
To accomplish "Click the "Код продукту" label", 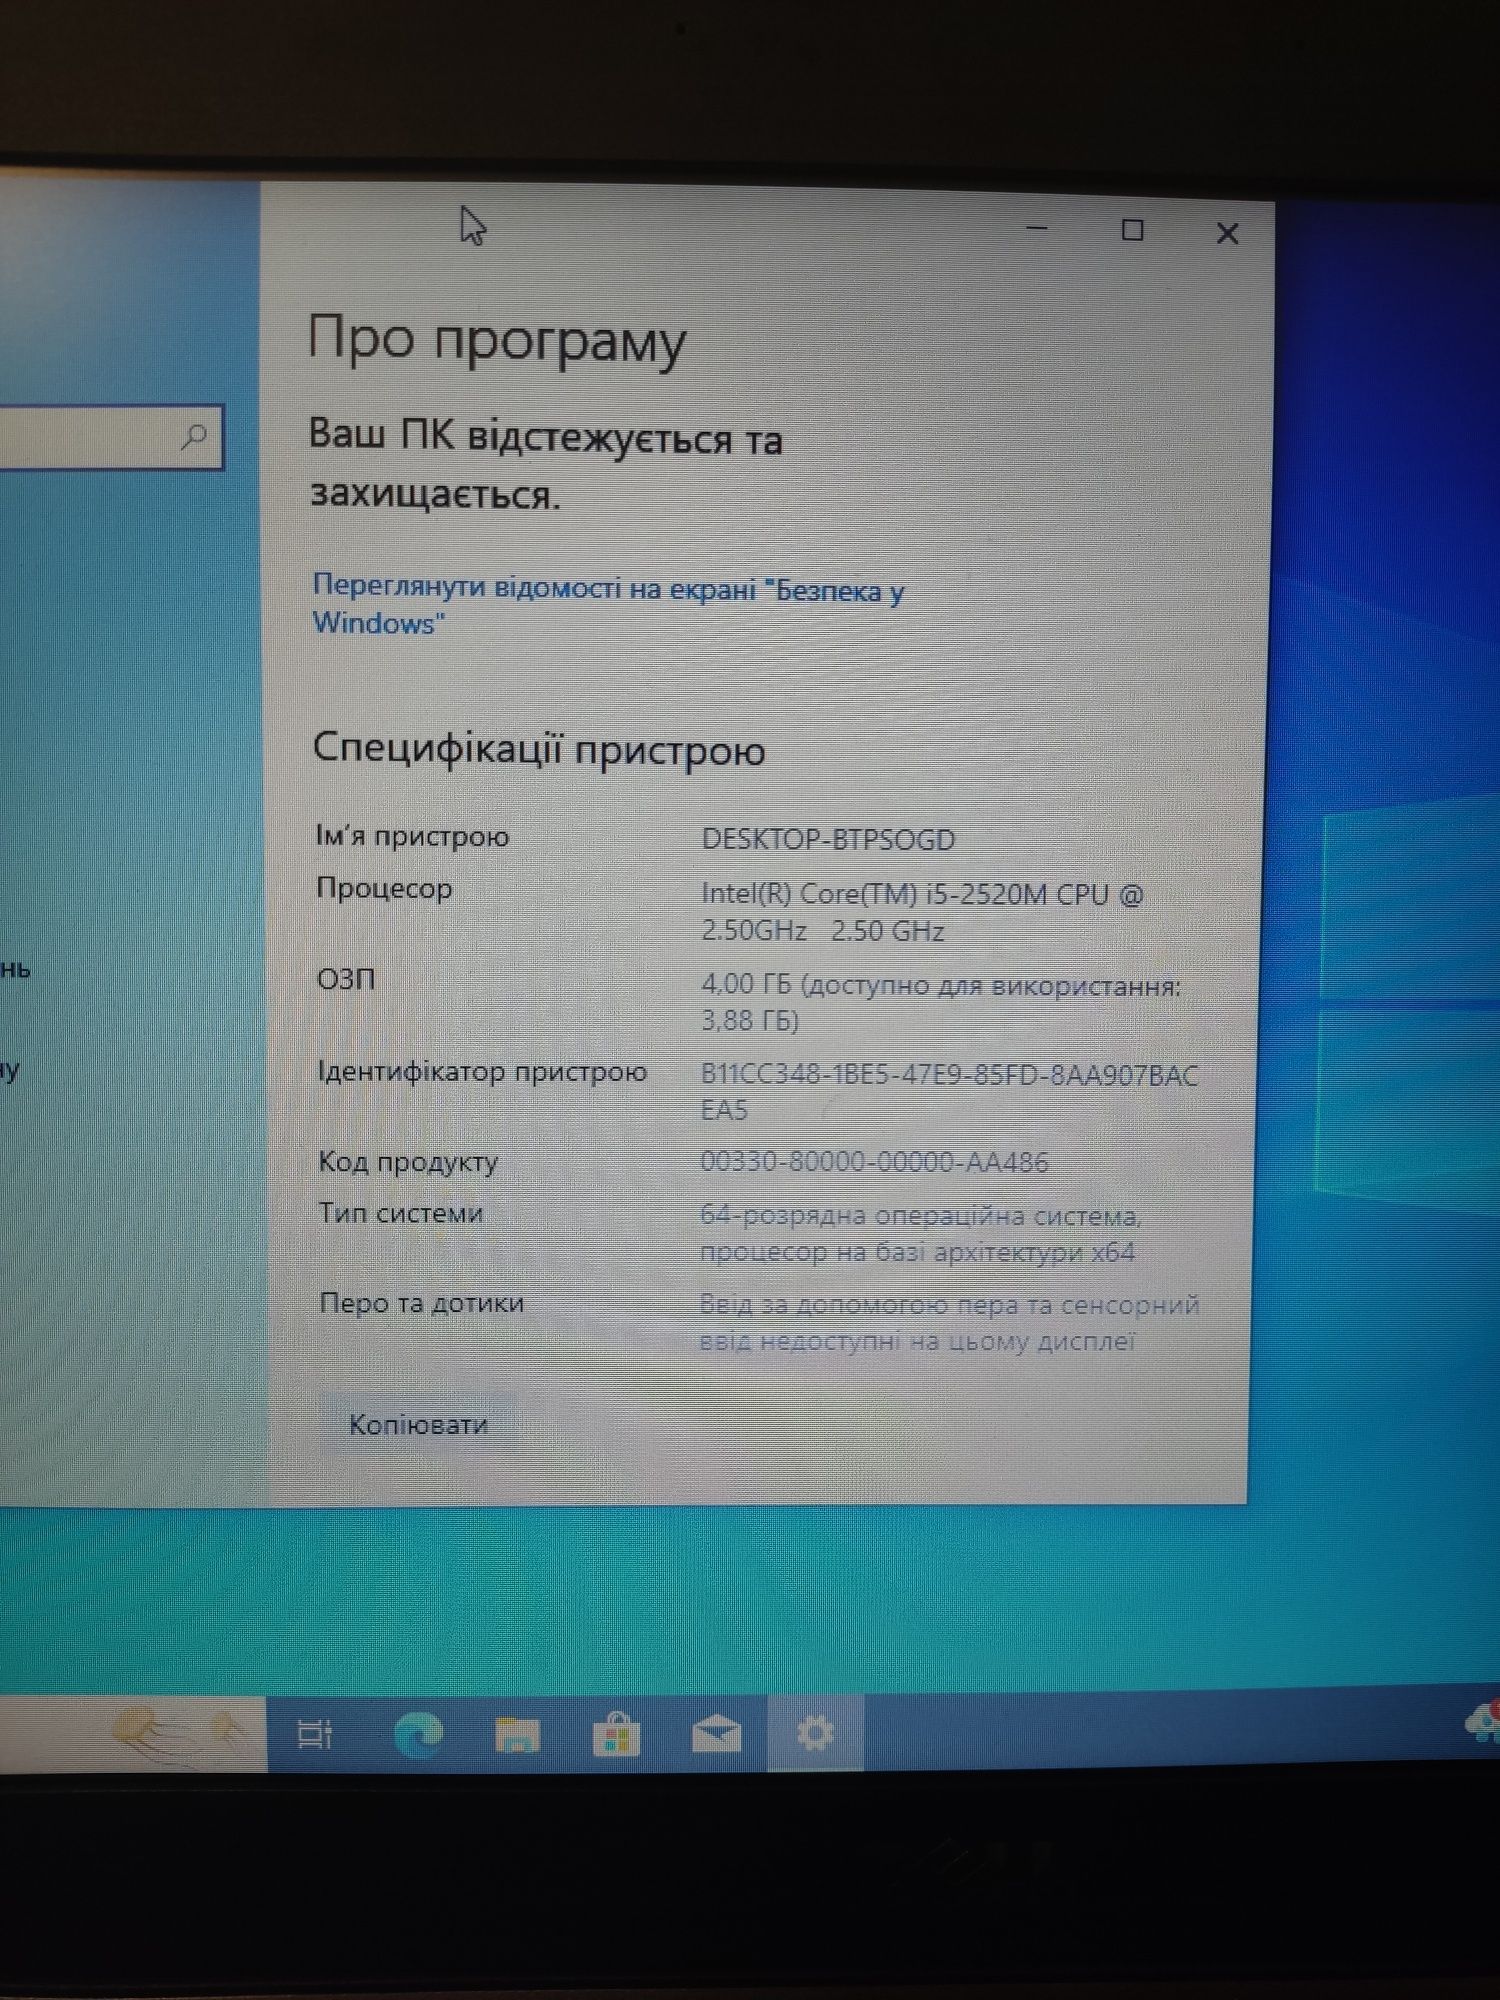I will 408,1162.
